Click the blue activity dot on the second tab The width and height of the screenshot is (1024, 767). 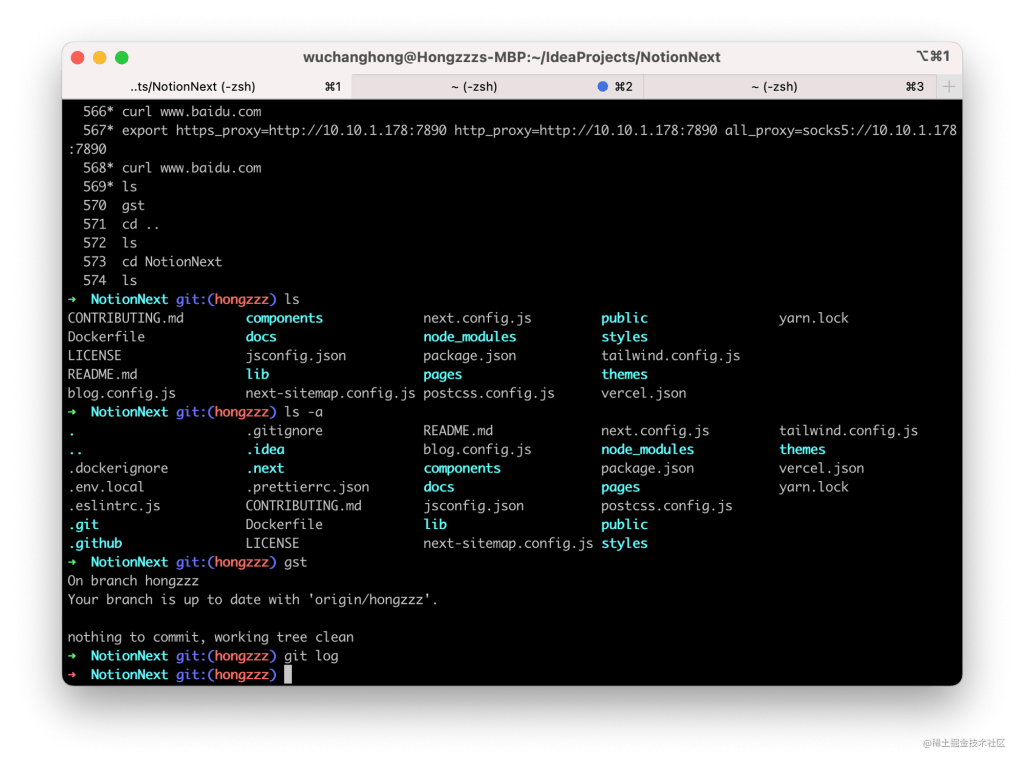602,87
